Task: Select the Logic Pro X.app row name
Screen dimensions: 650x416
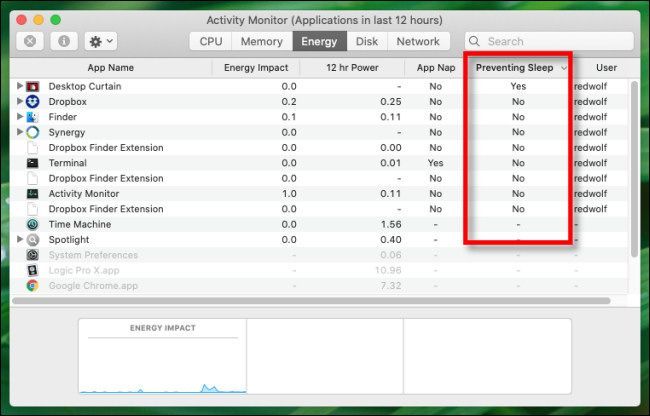Action: coord(84,270)
